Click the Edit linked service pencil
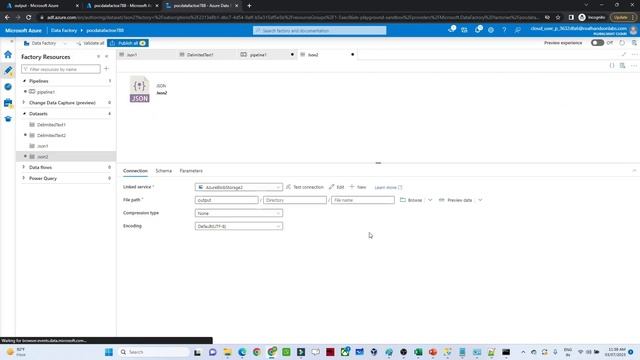640x360 pixels. coord(337,187)
